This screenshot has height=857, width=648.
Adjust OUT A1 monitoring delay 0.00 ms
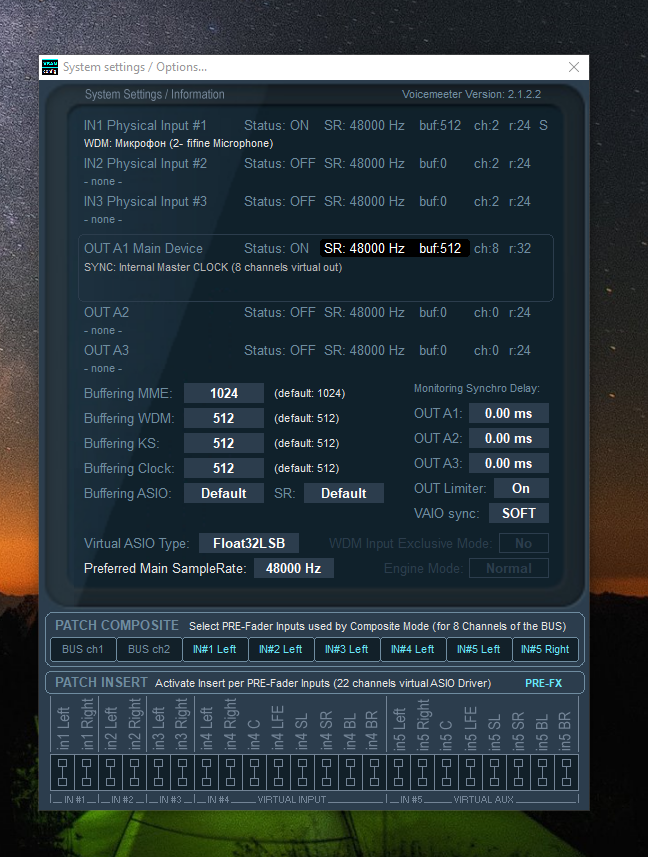tap(509, 414)
